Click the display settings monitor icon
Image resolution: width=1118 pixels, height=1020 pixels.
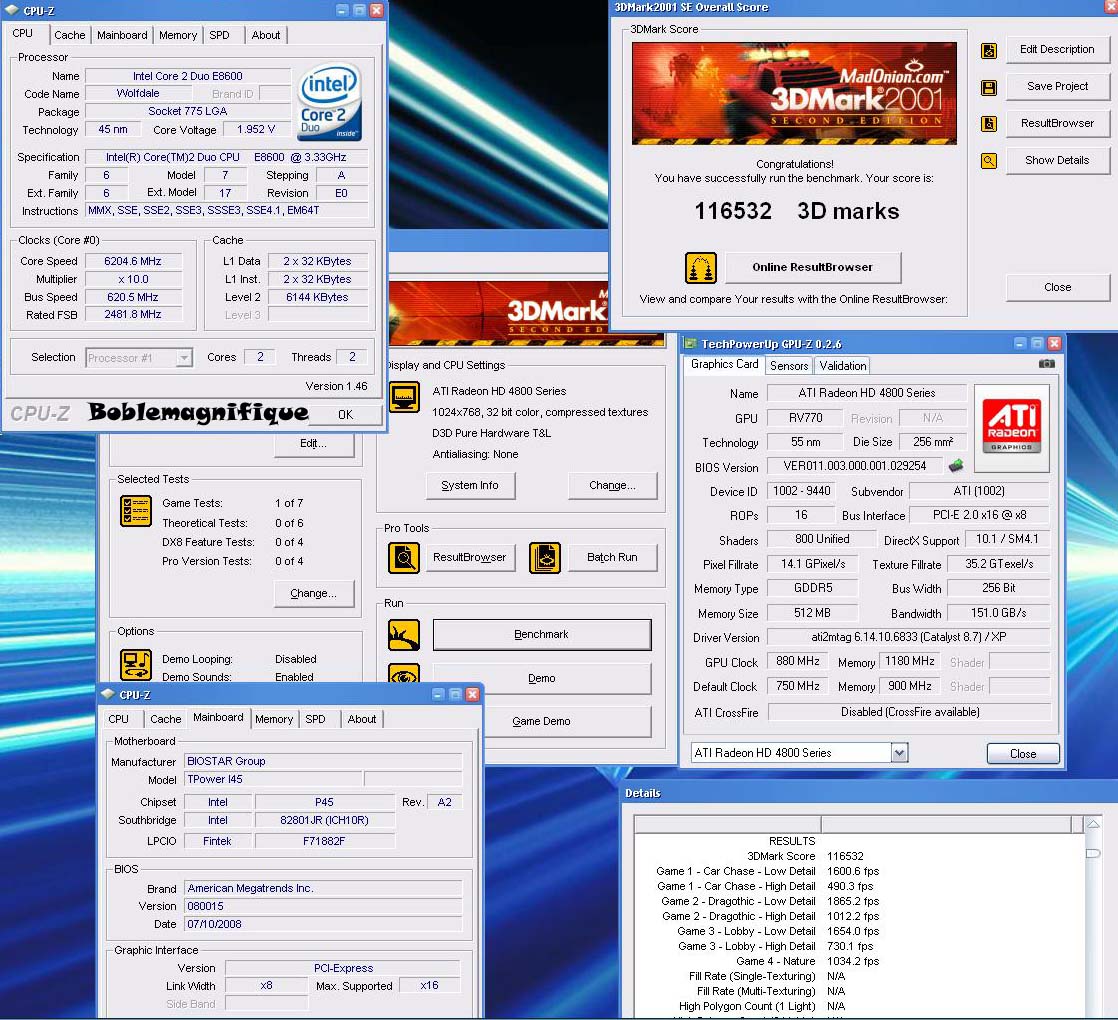[x=404, y=397]
